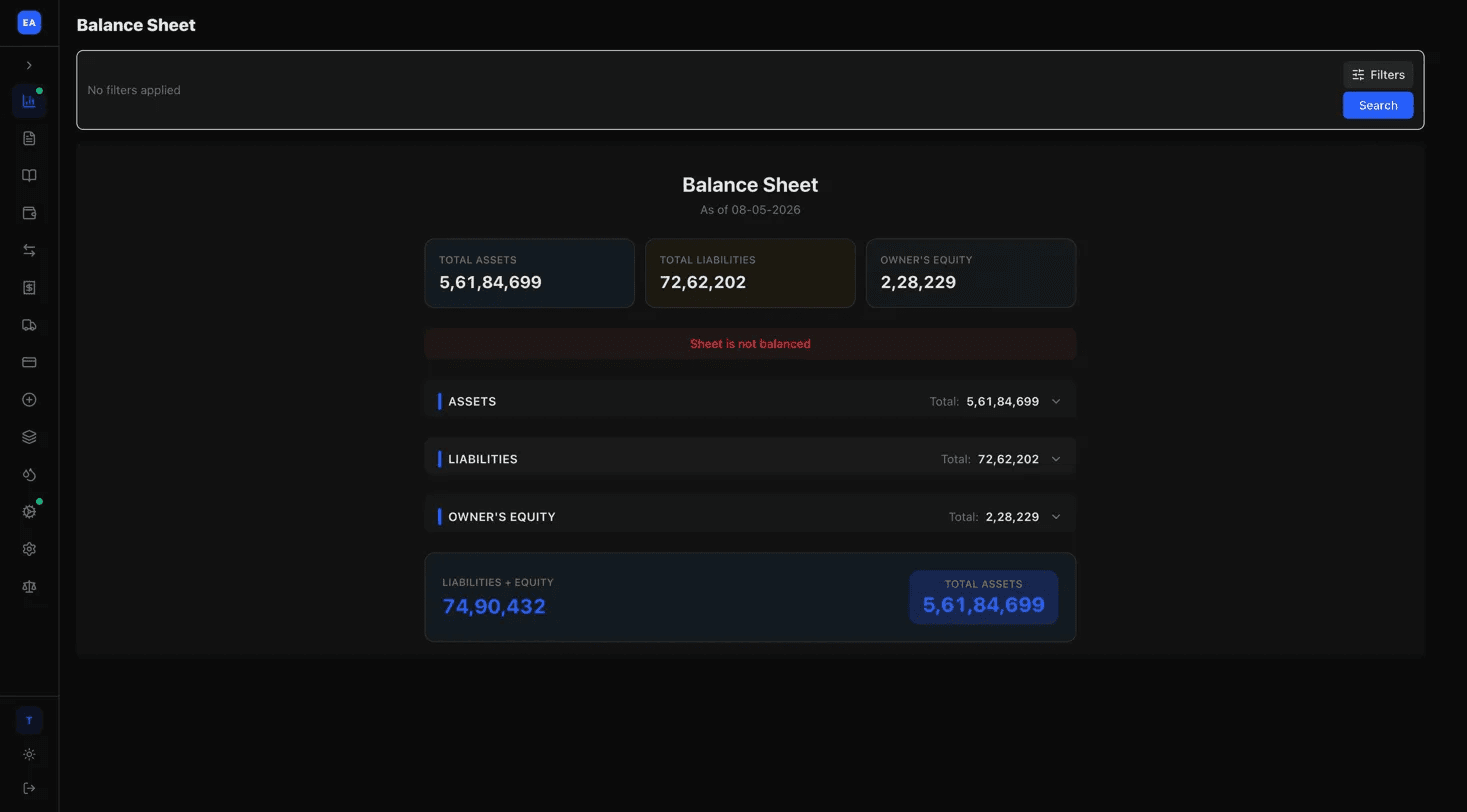Open the balance scales icon

(29, 587)
